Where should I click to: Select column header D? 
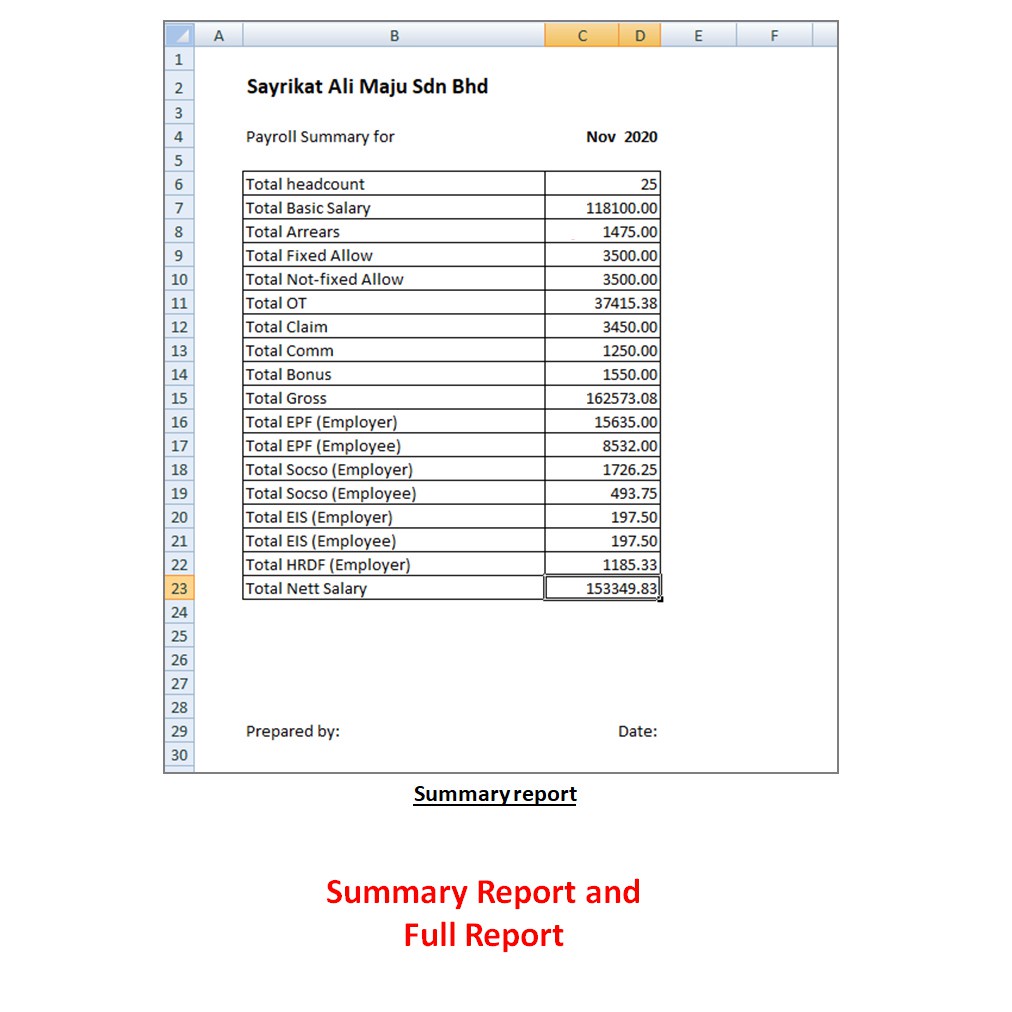coord(639,34)
